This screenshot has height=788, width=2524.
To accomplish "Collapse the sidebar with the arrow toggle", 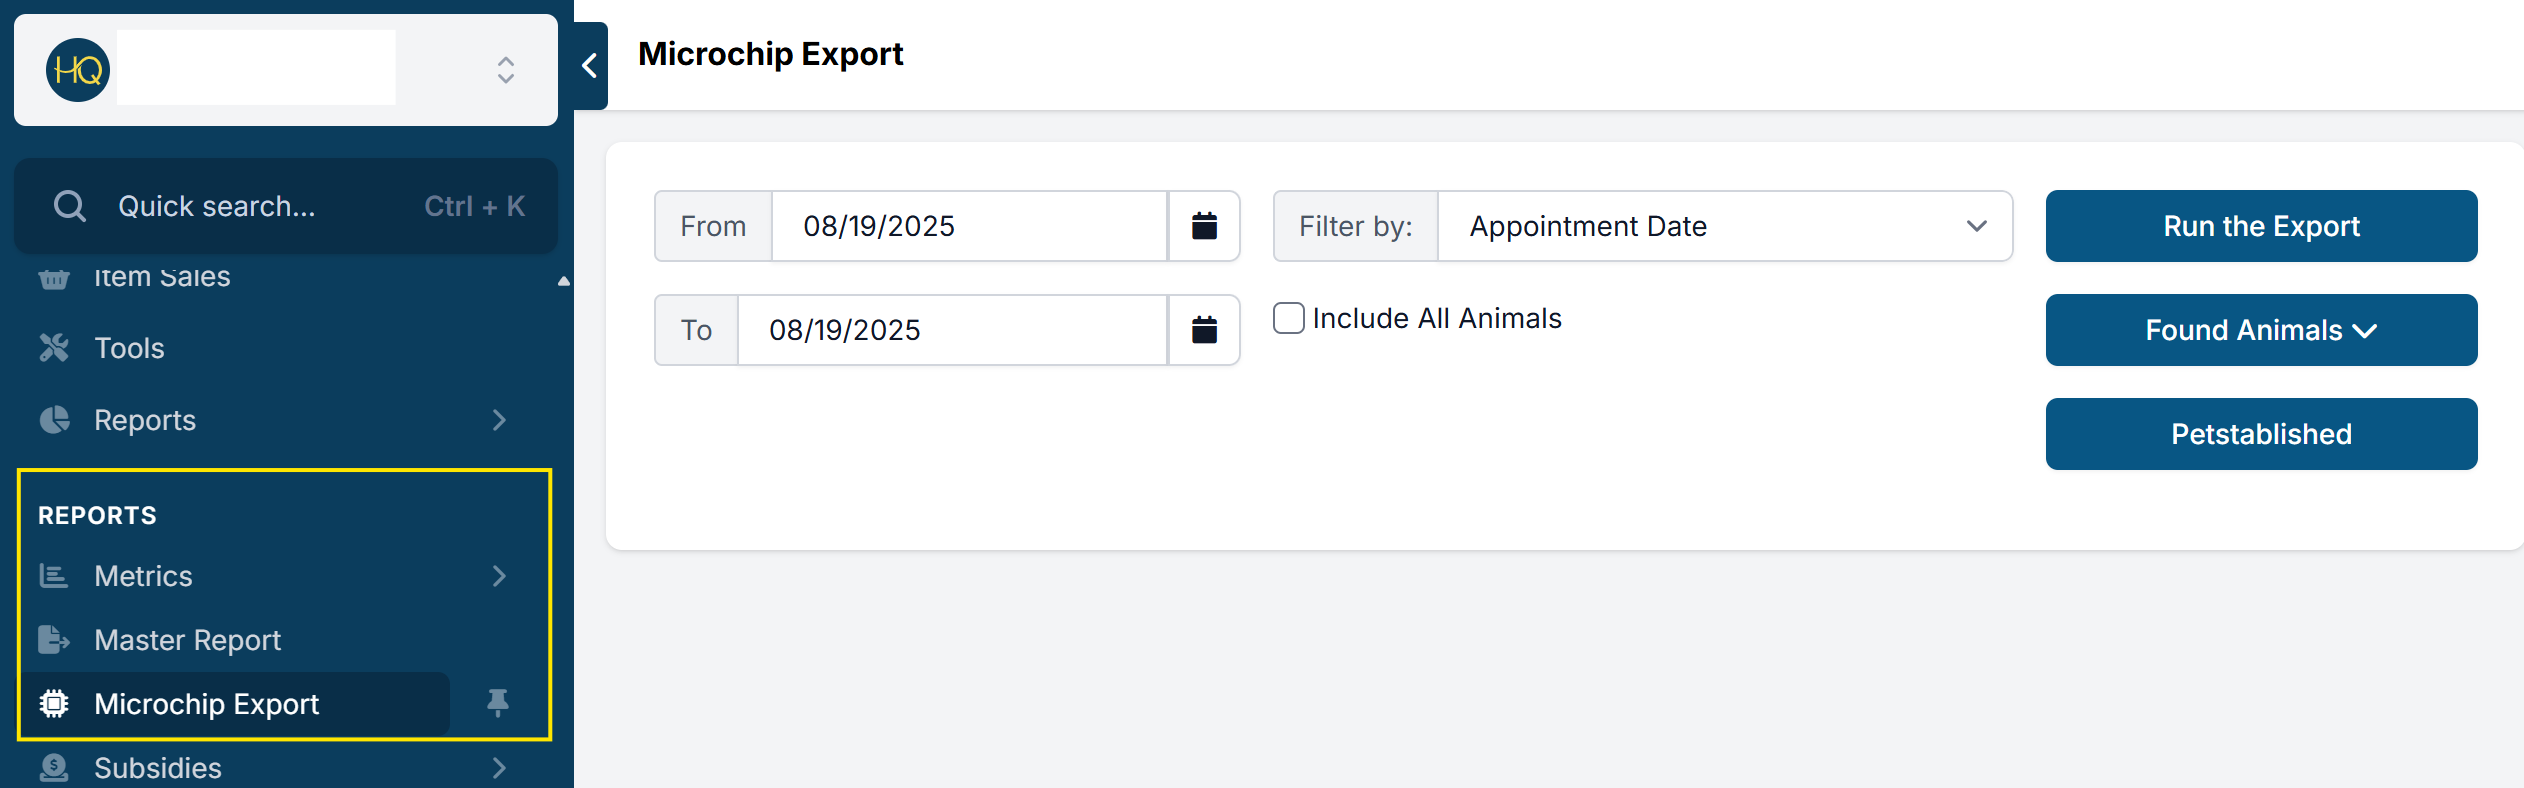I will [x=590, y=66].
